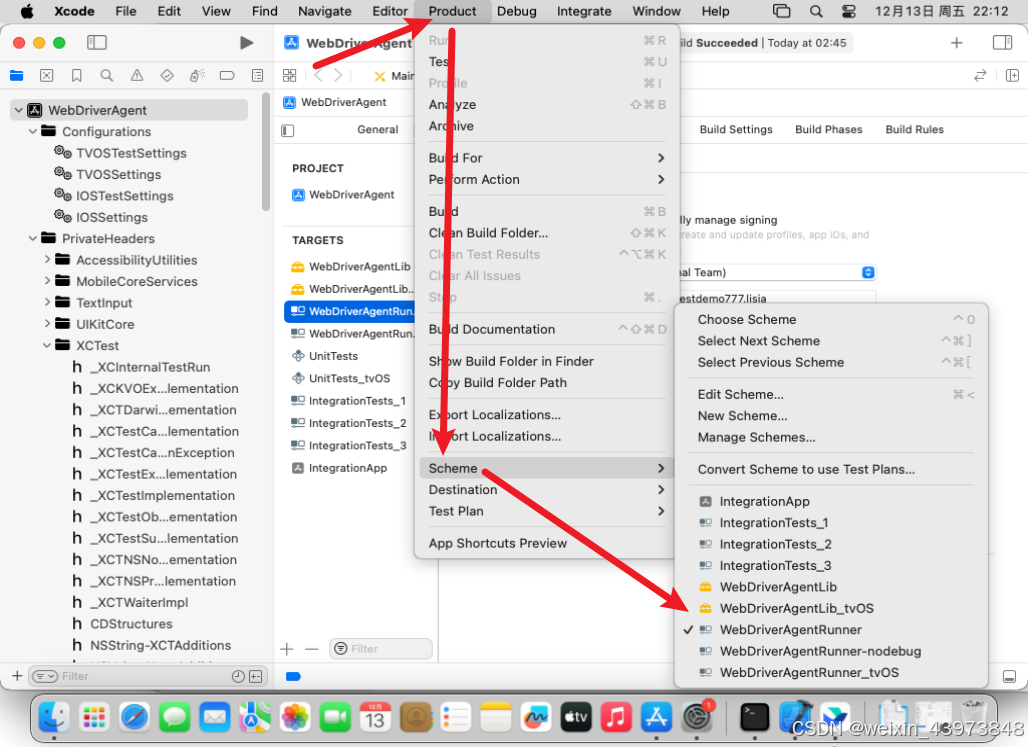Viewport: 1028px width, 747px height.
Task: Open Control Center in menu bar
Action: coord(848,11)
